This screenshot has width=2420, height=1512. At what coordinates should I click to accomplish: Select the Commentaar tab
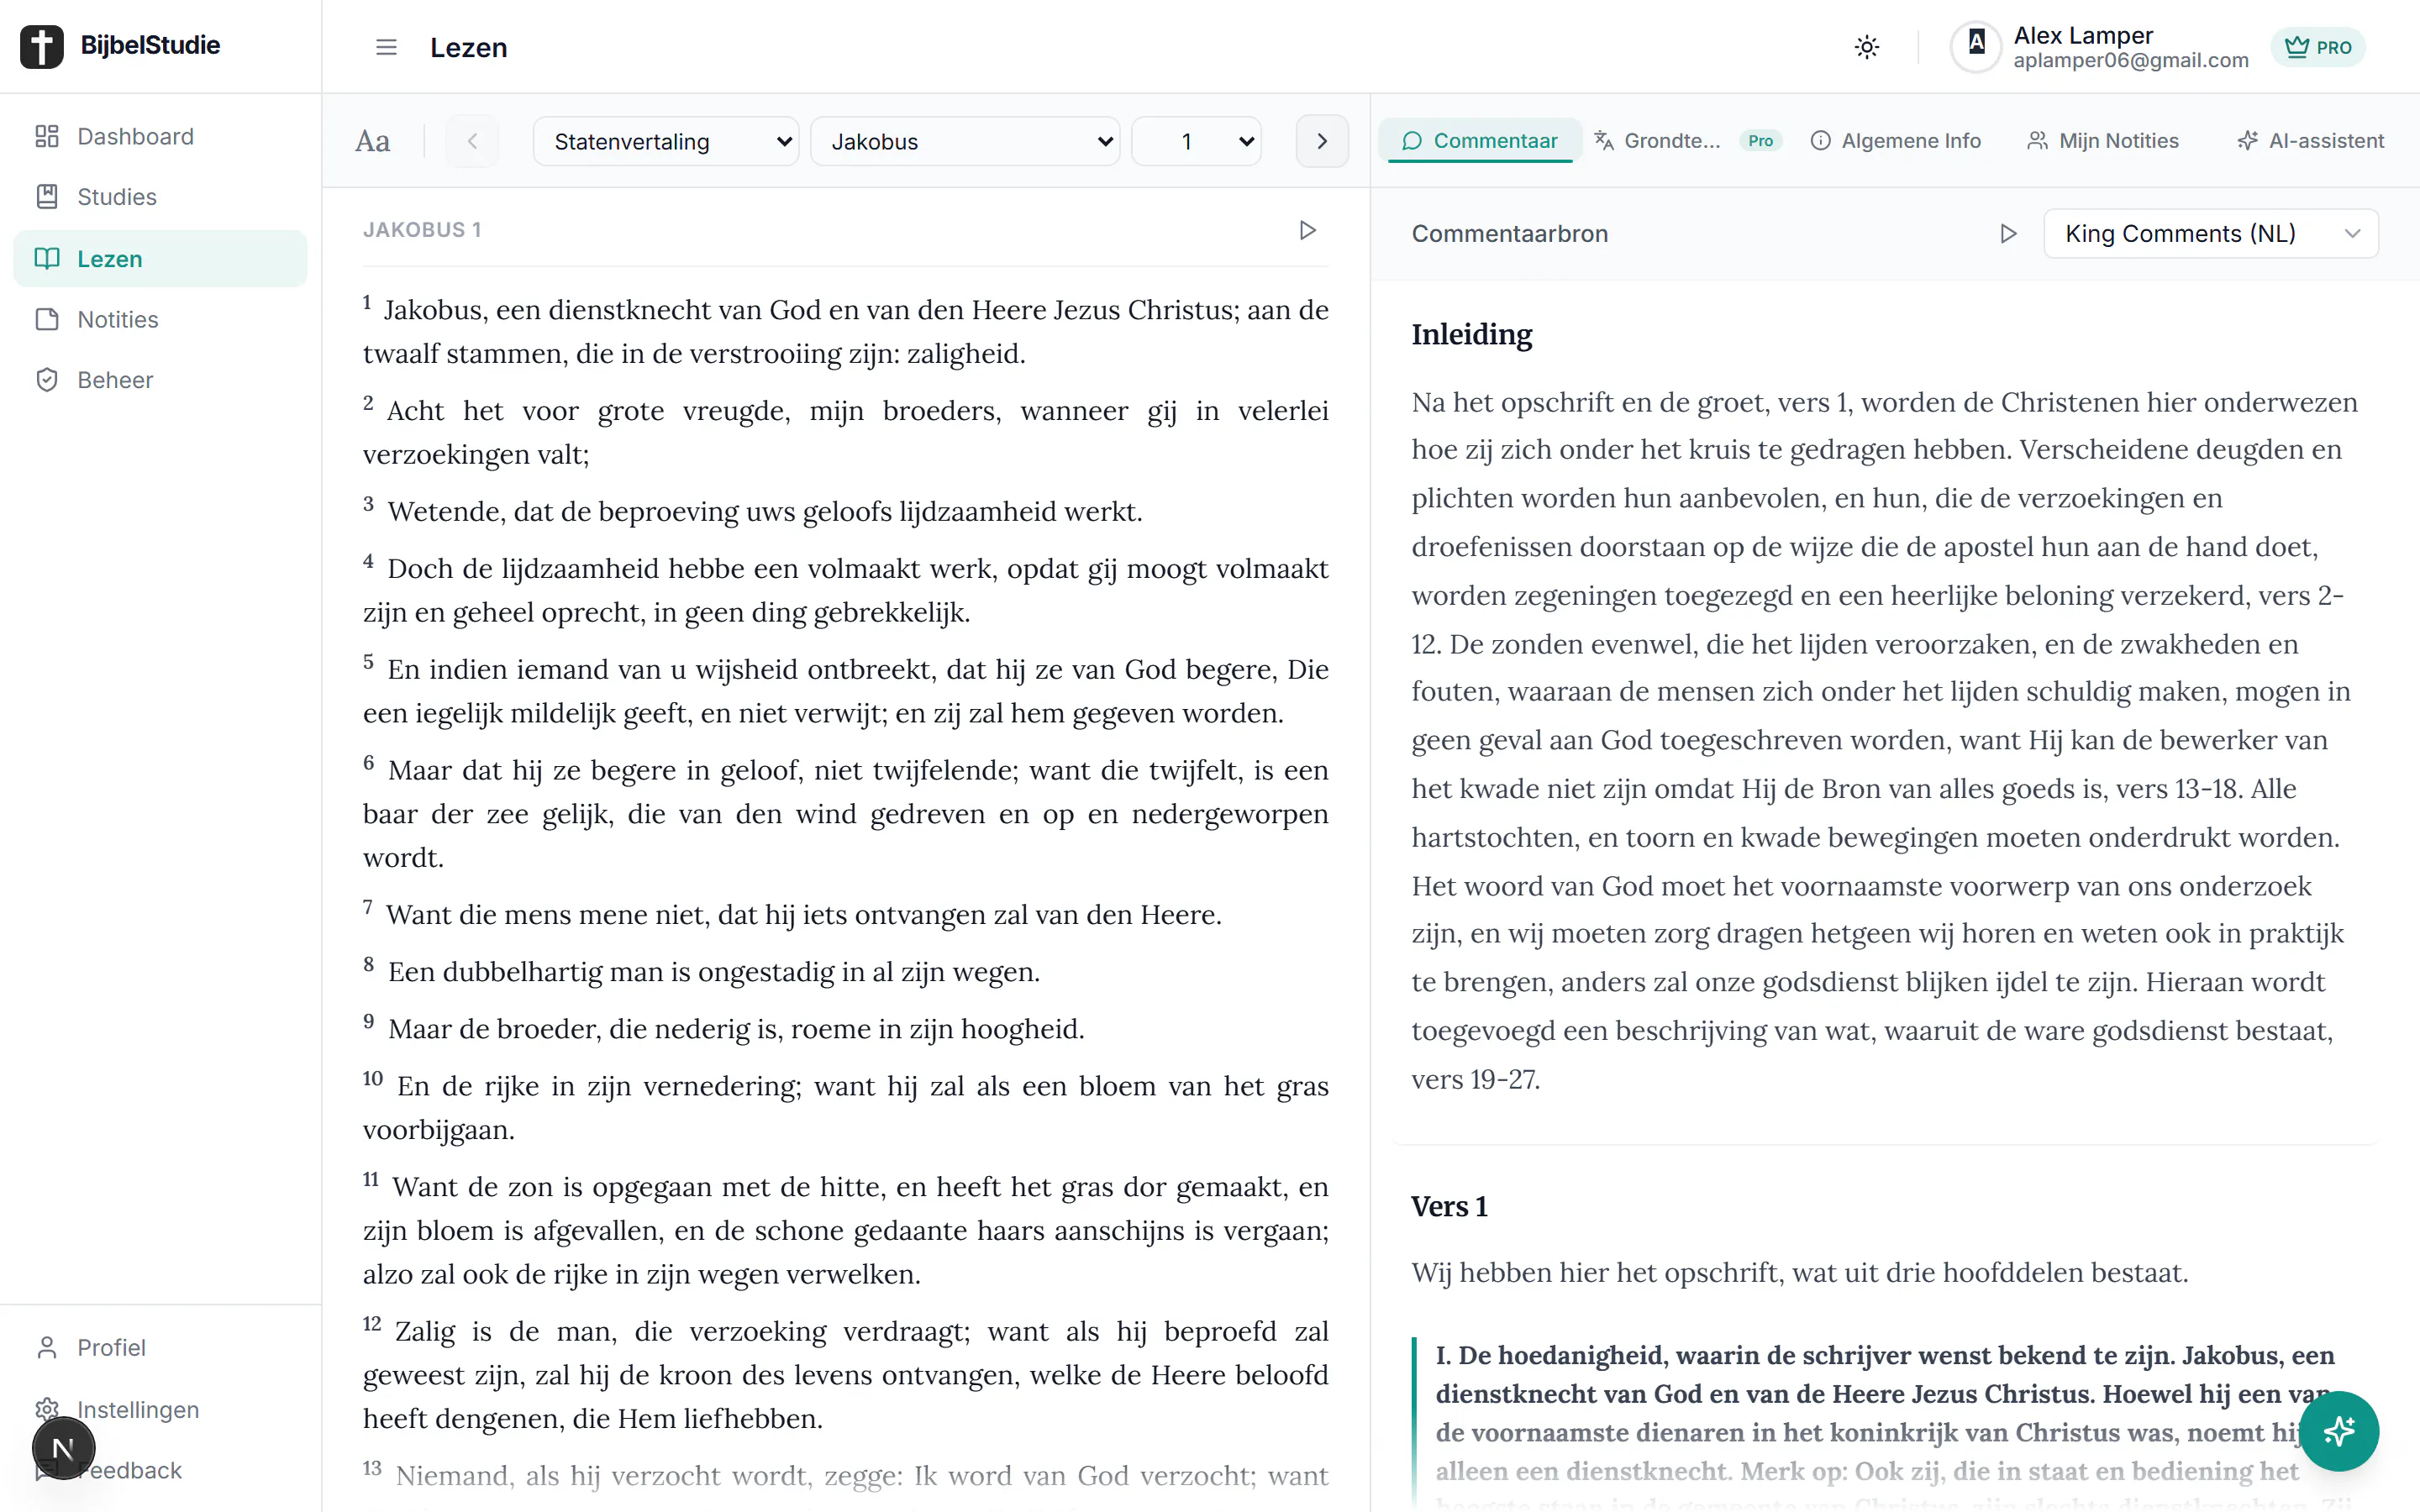(1479, 141)
